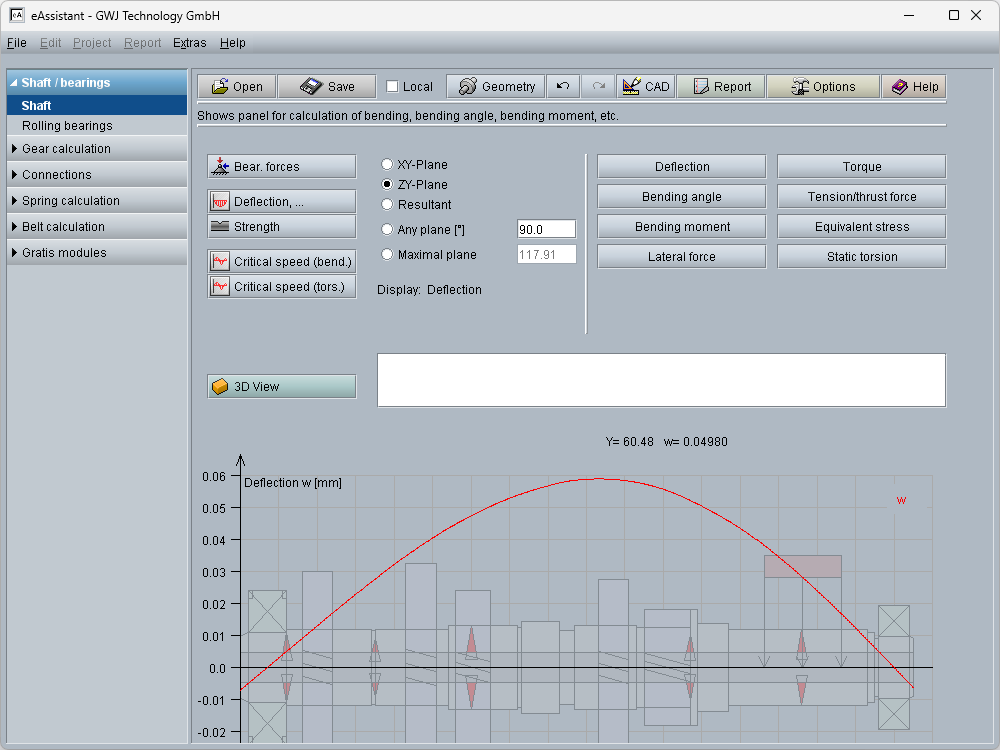The height and width of the screenshot is (750, 1000).
Task: Open CAD export icon button
Action: click(x=631, y=87)
